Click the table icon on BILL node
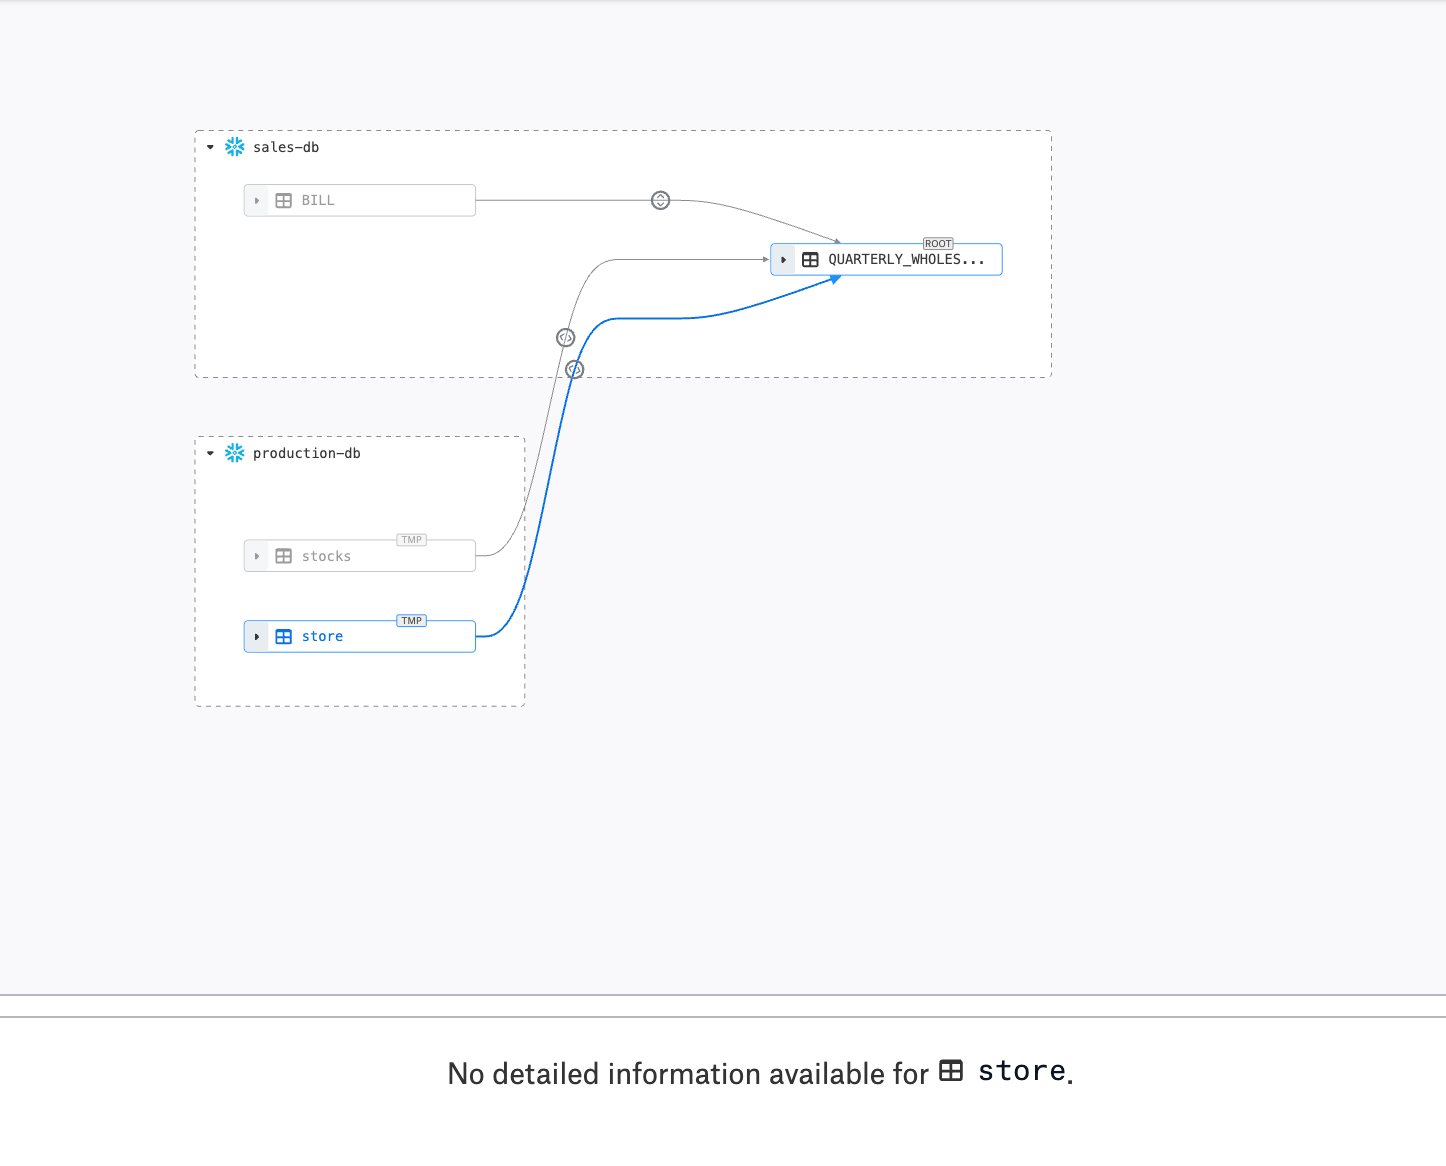 [284, 201]
